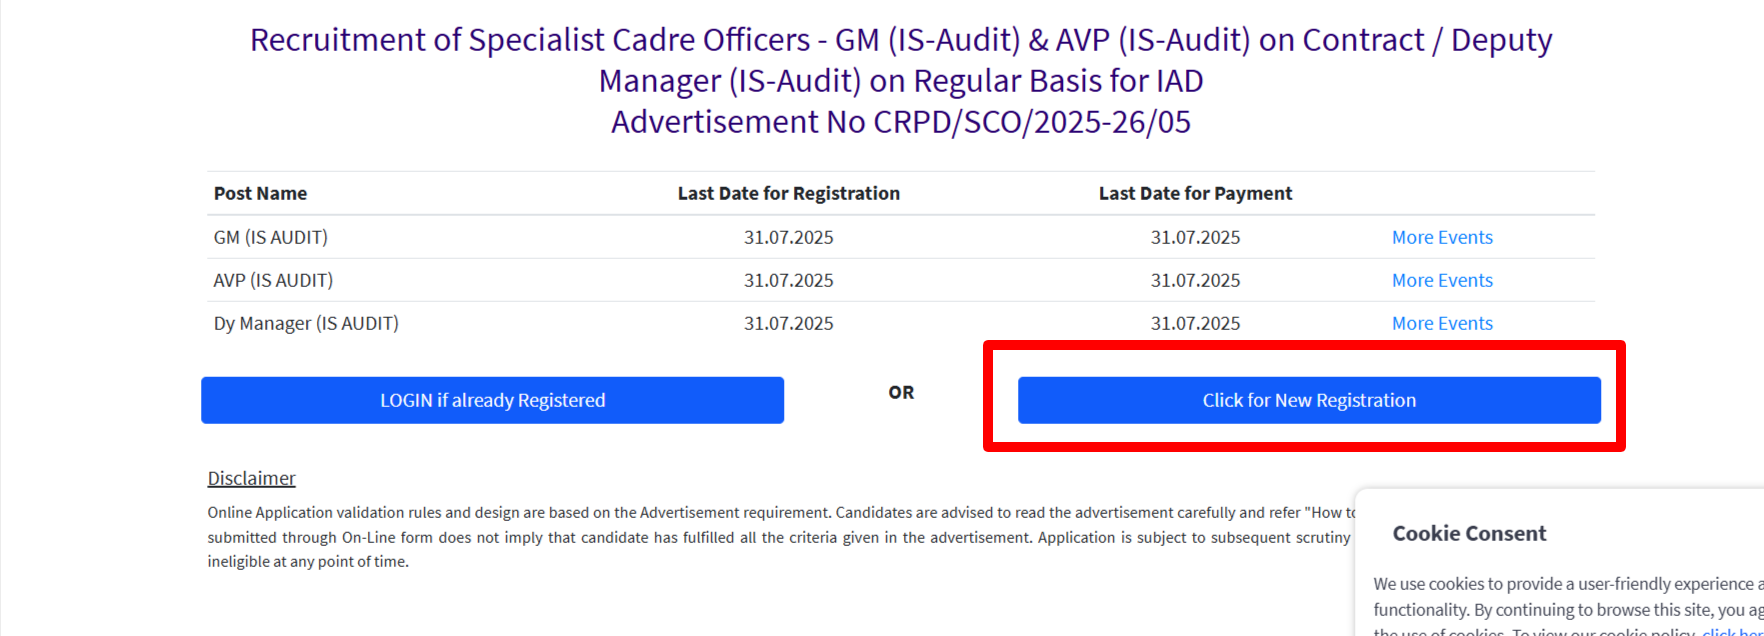Screen dimensions: 1764x636
Task: Select the 'Post Name' column header
Action: 260,193
